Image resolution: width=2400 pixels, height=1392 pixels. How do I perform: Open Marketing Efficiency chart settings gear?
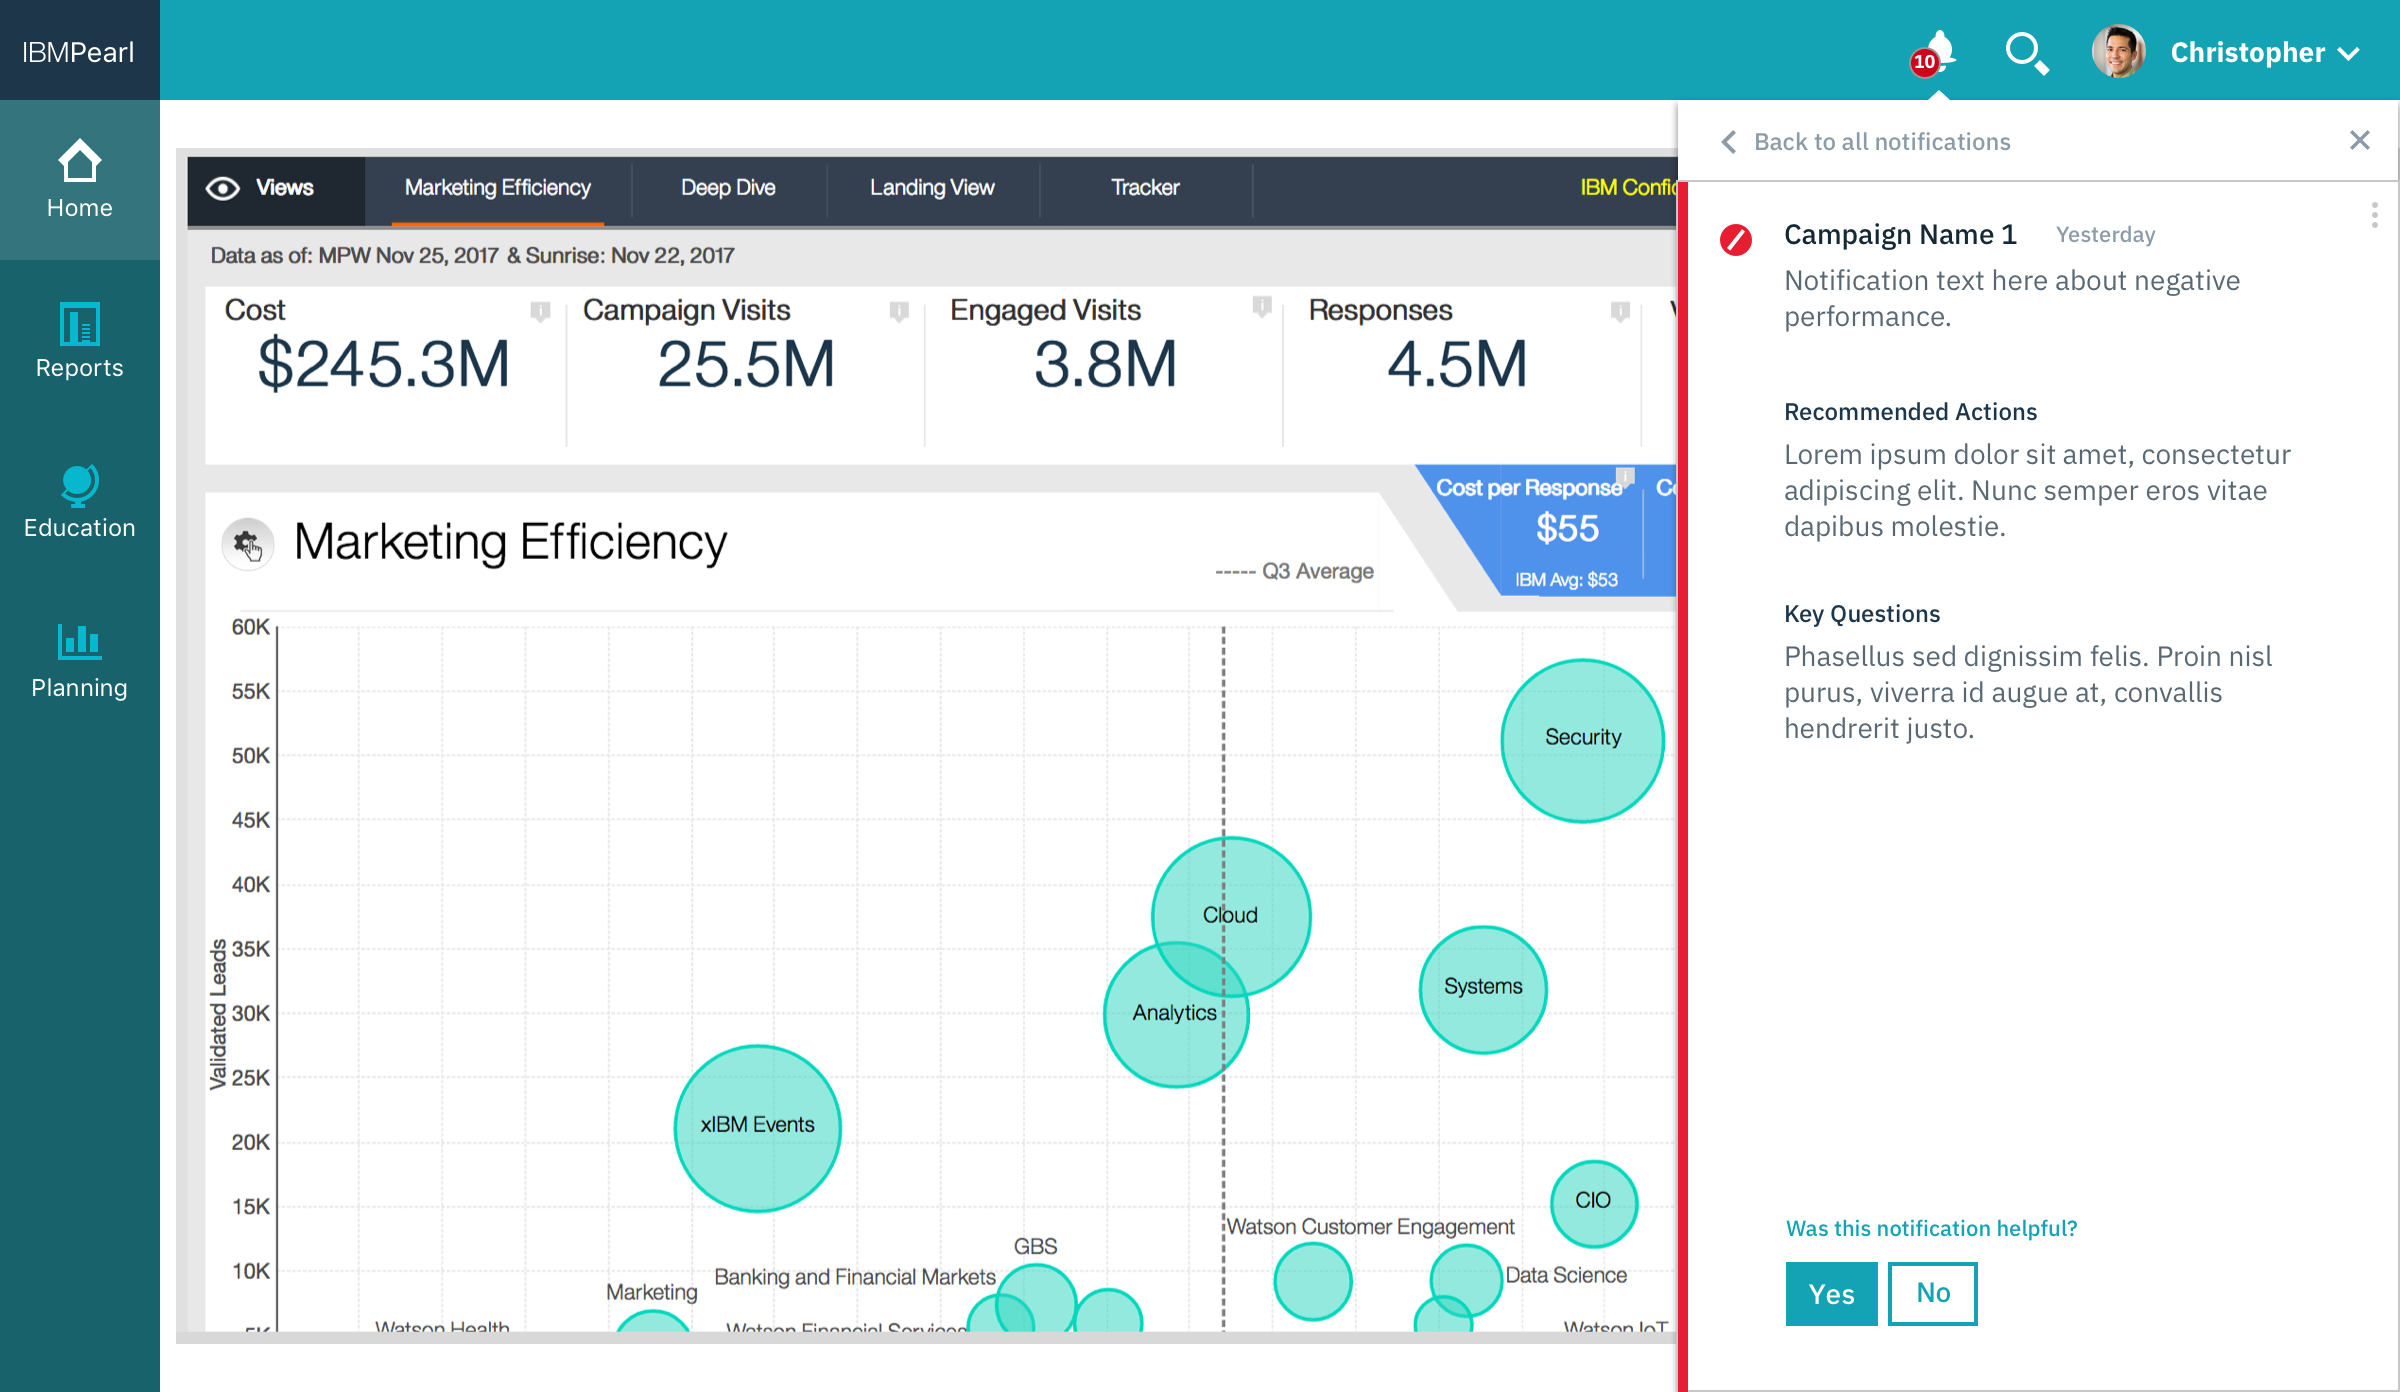pyautogui.click(x=247, y=544)
